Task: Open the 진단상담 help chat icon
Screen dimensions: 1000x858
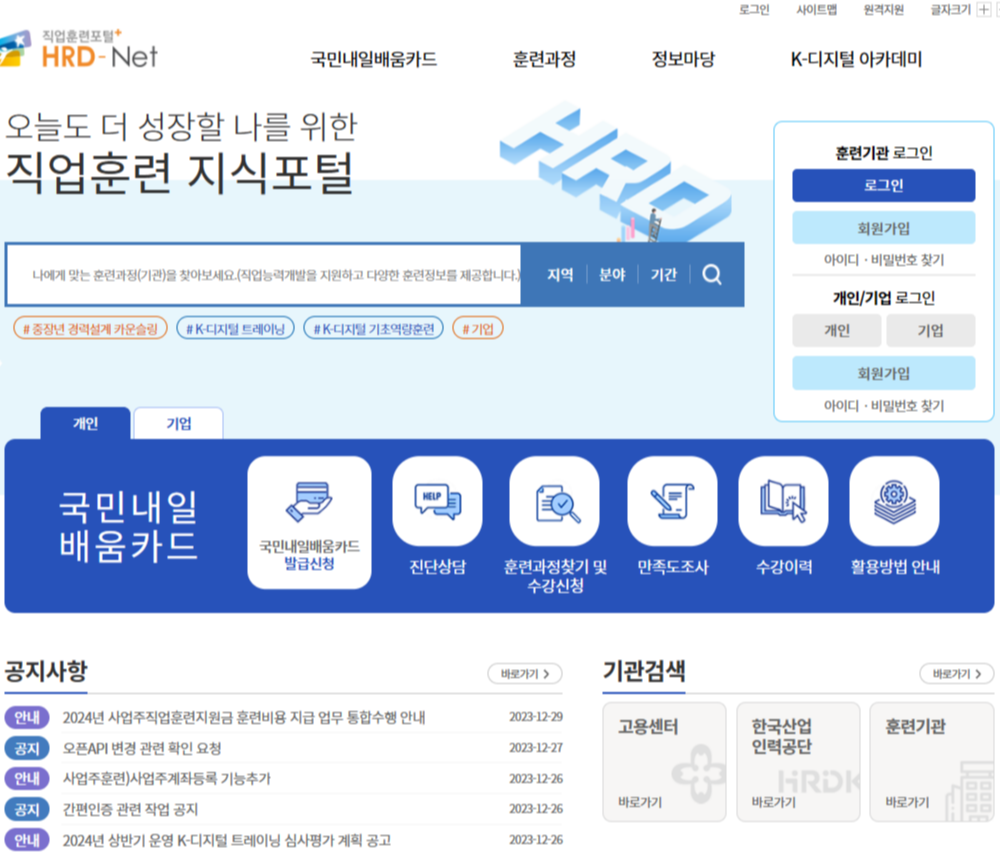Action: [438, 501]
